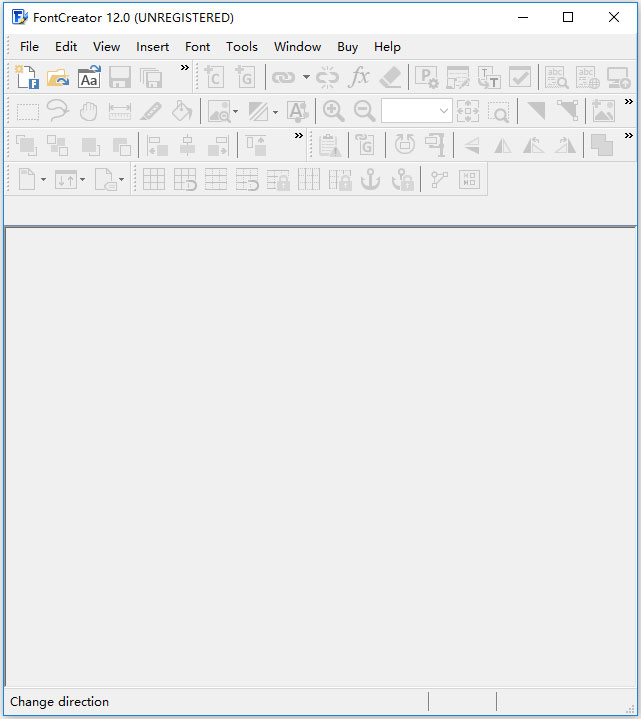Toggle the anchor display icon

(370, 179)
